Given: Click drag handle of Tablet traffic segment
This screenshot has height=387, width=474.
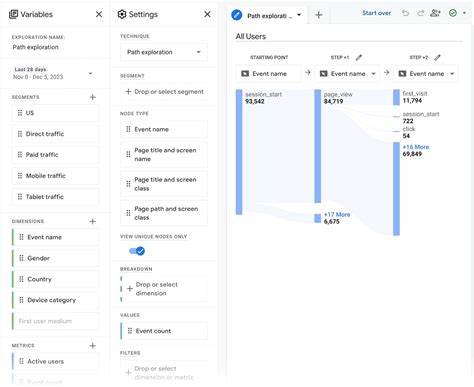Looking at the screenshot, I should (x=20, y=197).
